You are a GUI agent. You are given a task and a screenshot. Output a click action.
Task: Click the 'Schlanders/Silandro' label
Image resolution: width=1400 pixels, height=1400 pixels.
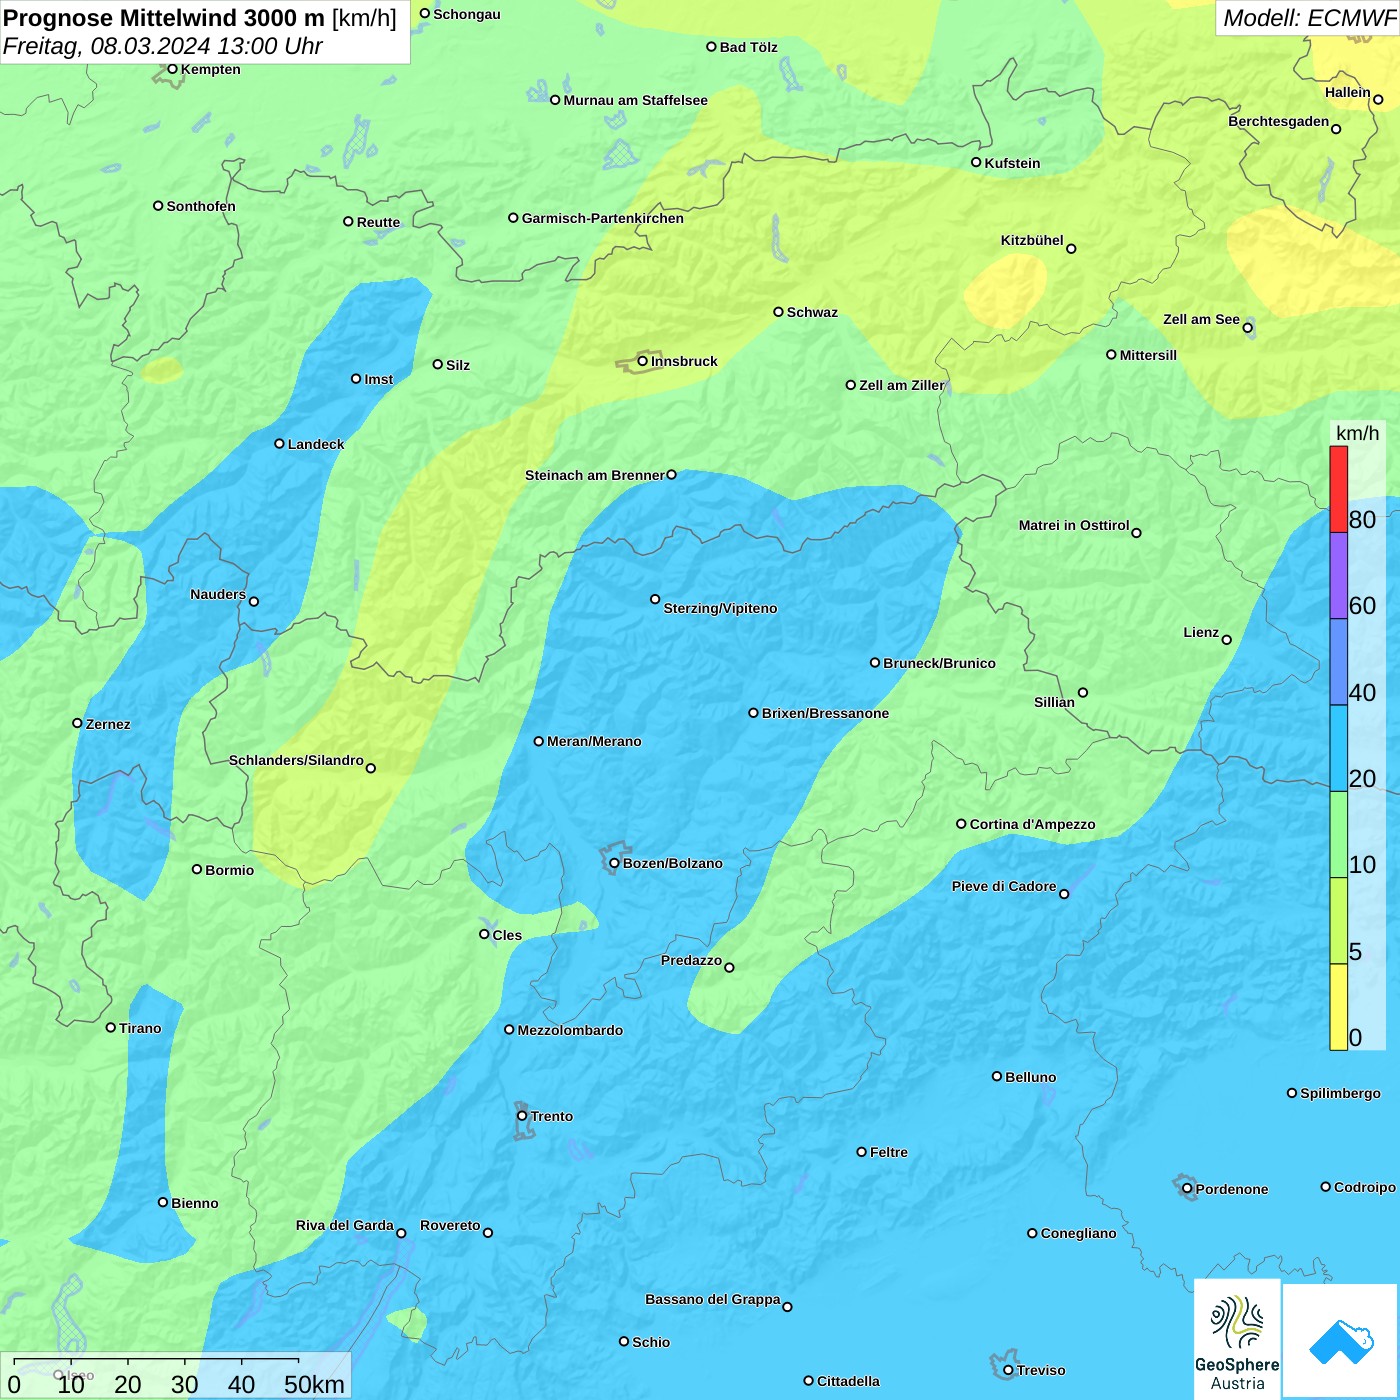[x=296, y=760]
